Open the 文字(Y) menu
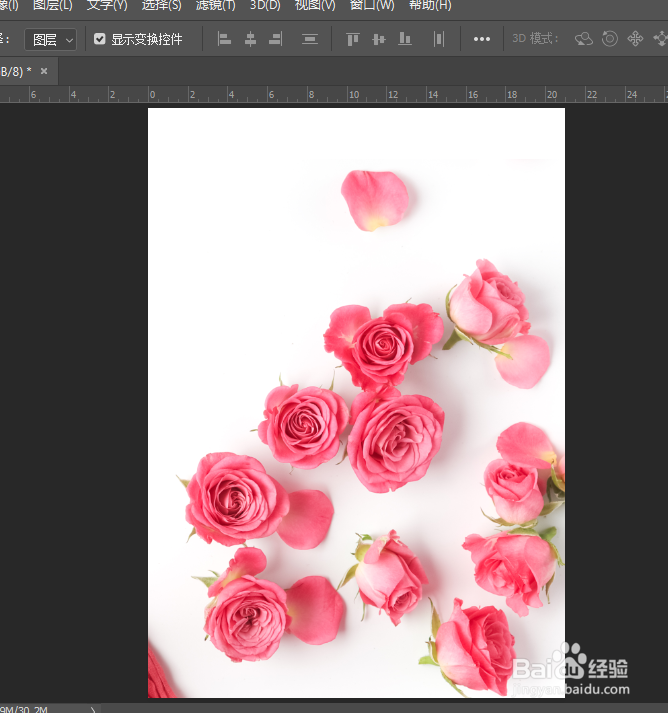The image size is (668, 713). [x=107, y=5]
